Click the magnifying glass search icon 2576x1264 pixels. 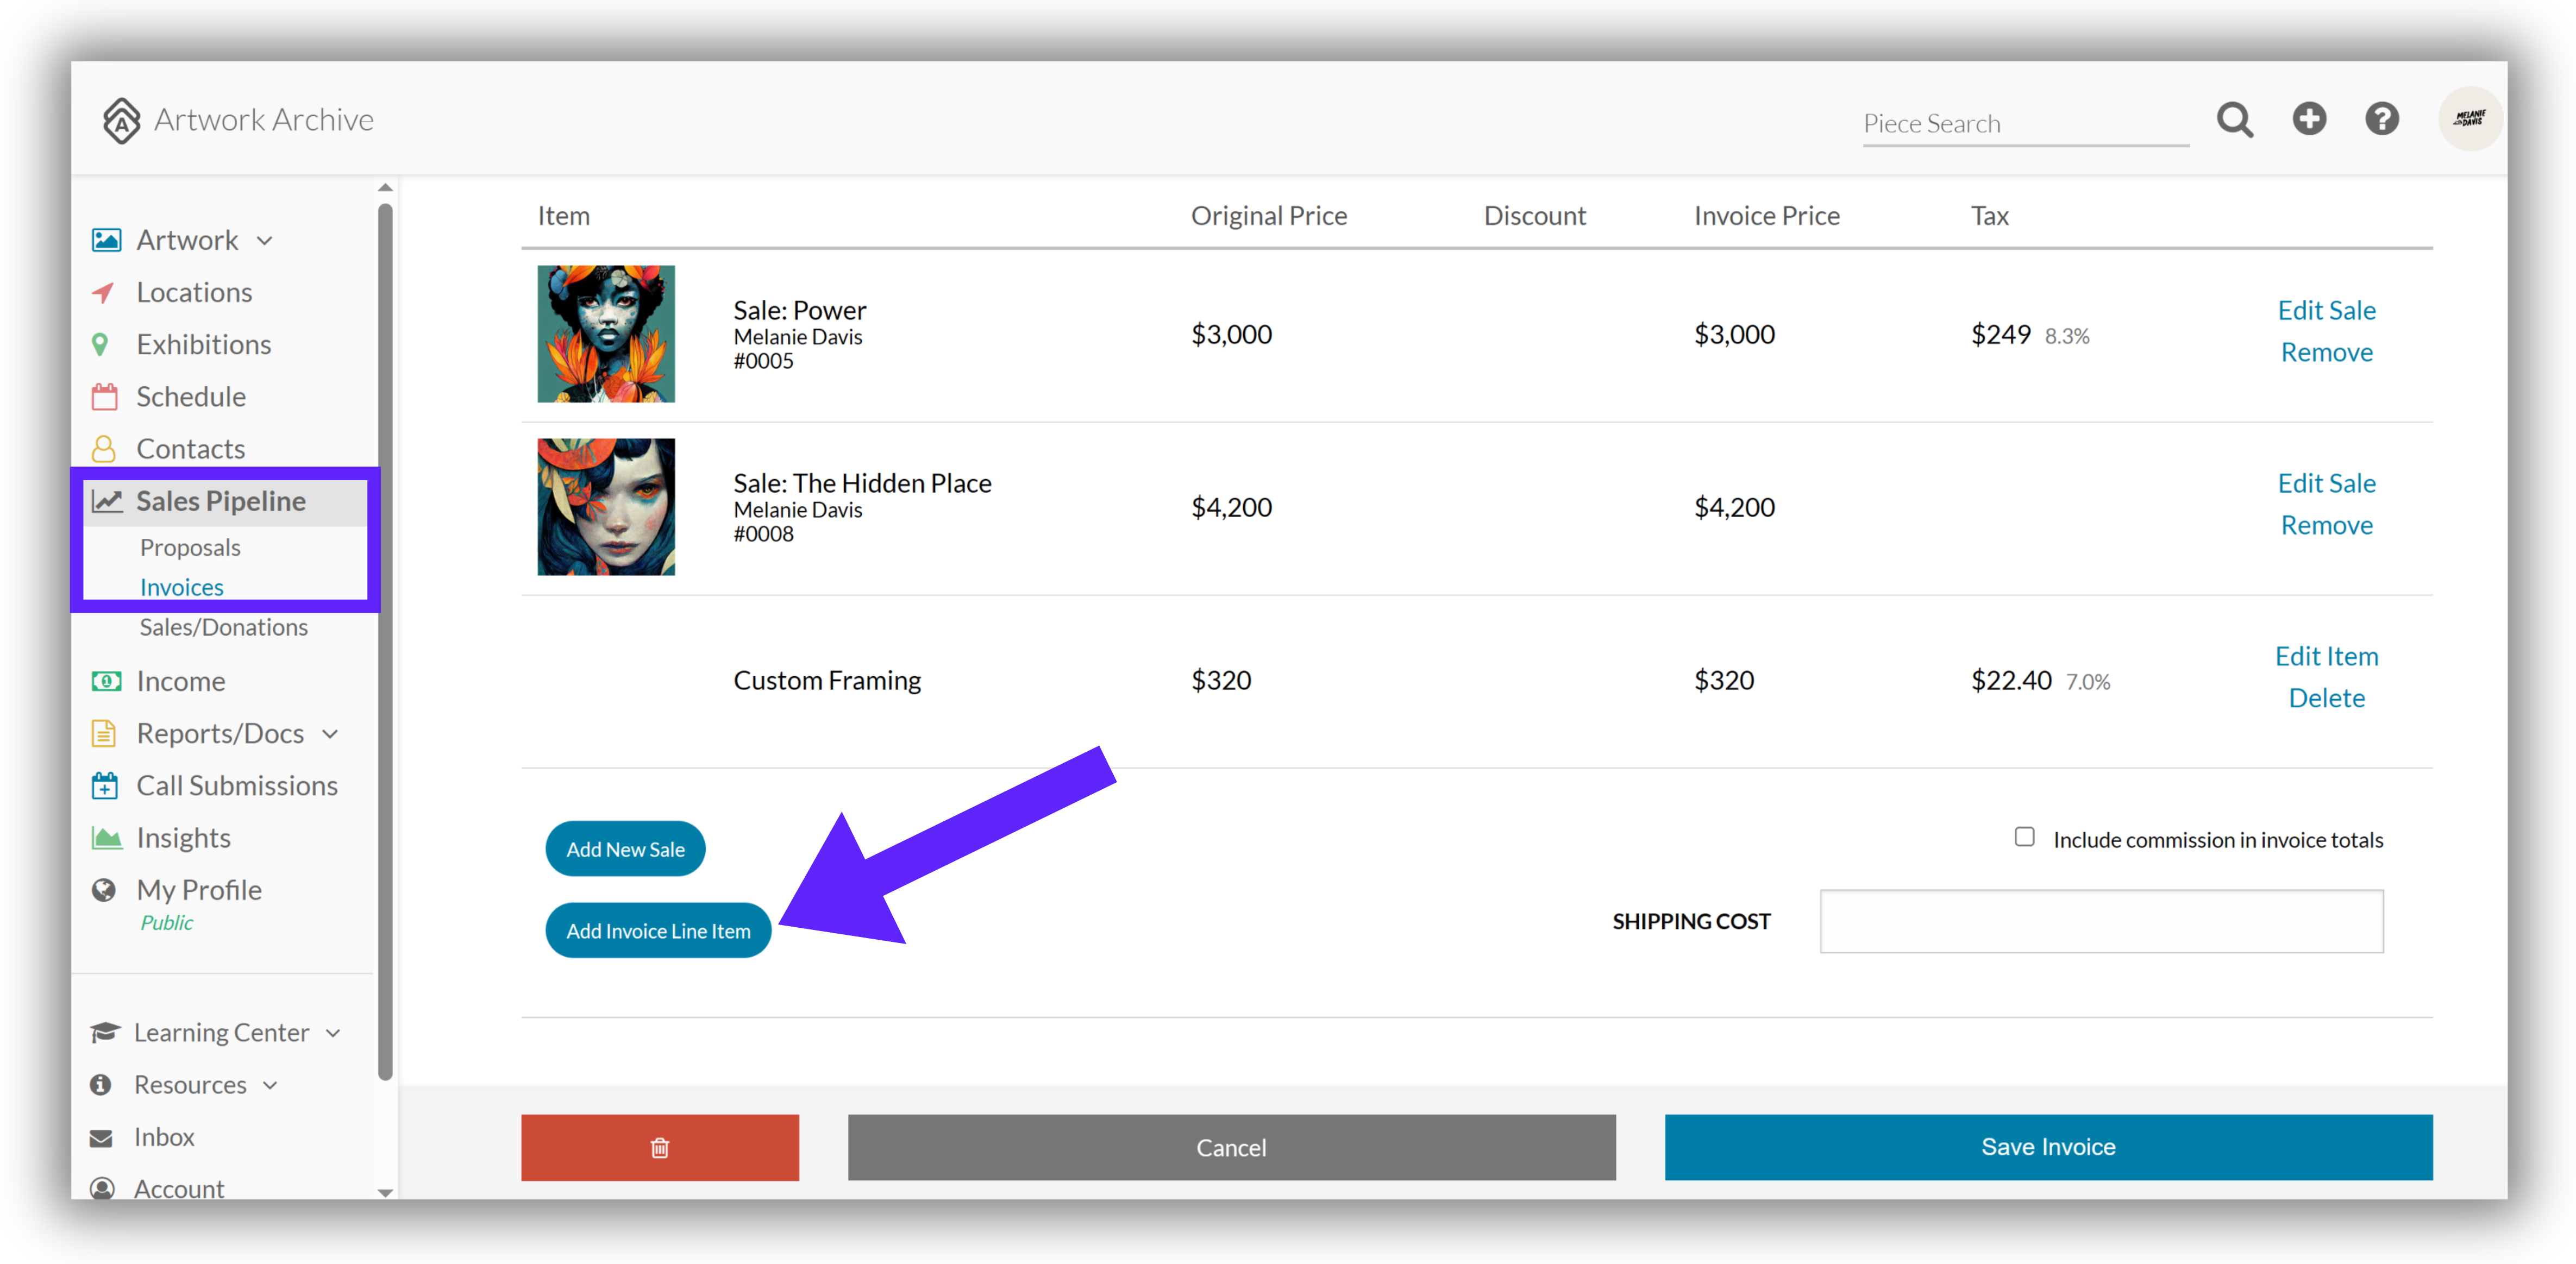[x=2234, y=120]
